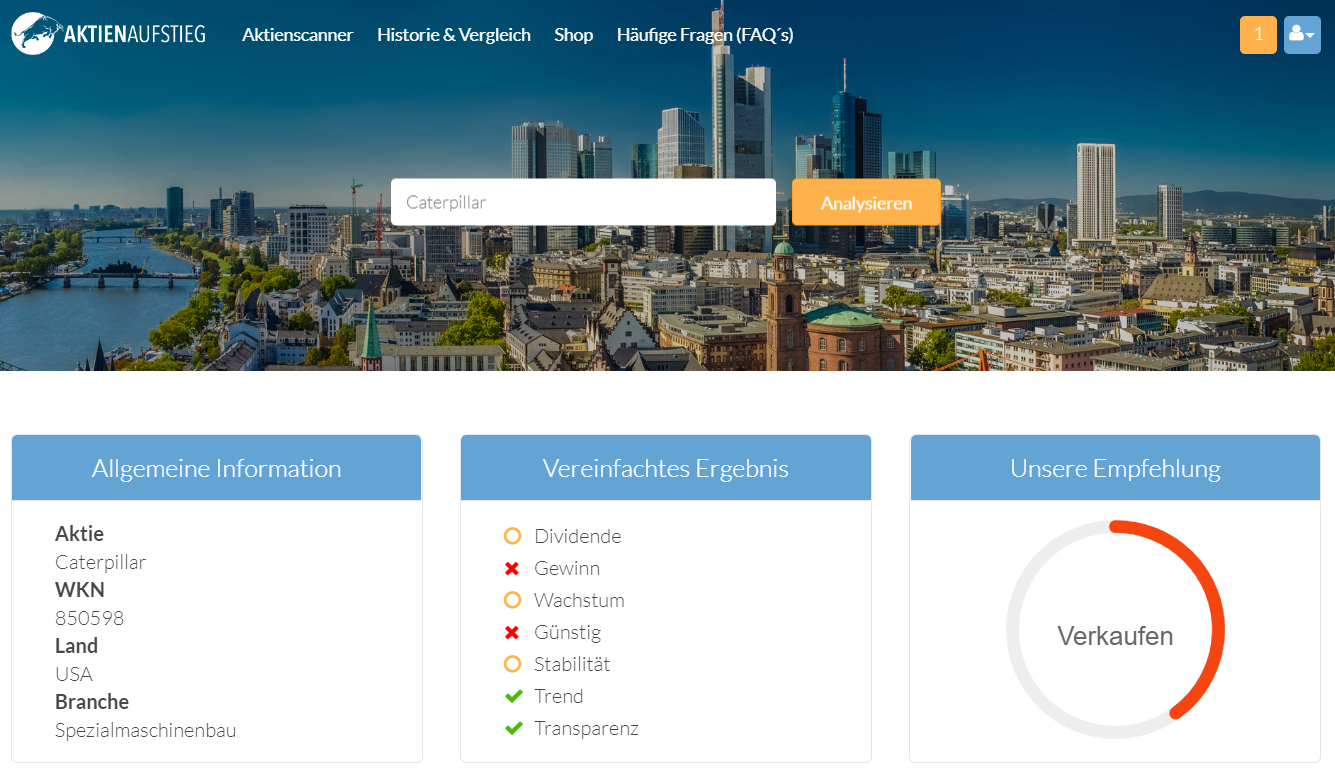This screenshot has height=778, width=1335.
Task: Click the Dividende result label
Action: click(x=578, y=536)
